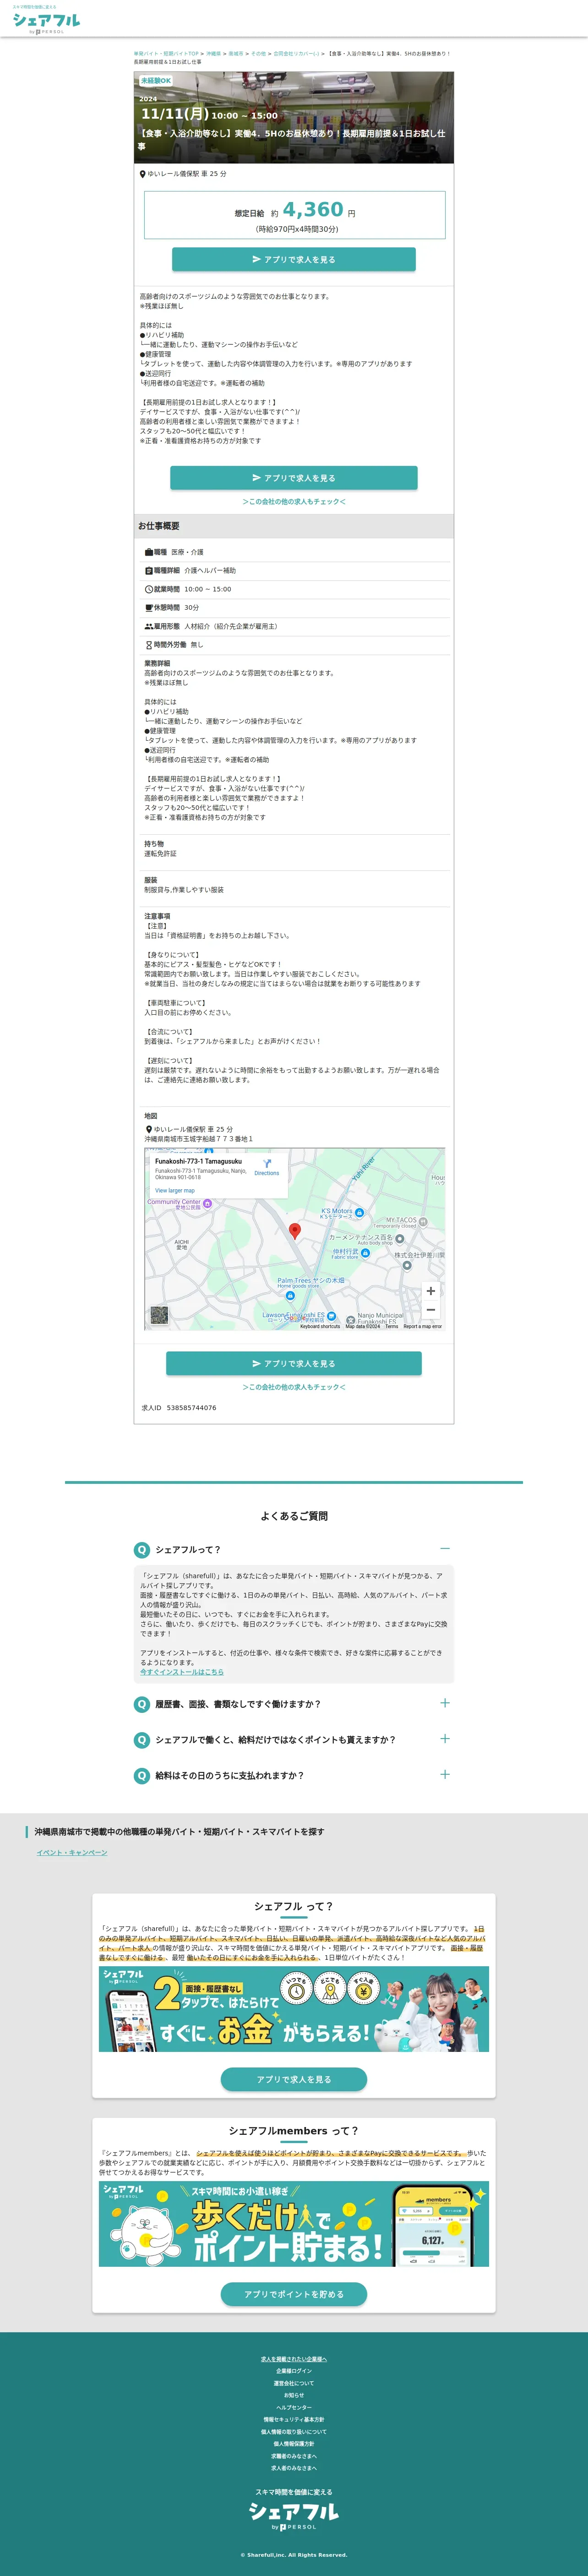Image resolution: width=588 pixels, height=2576 pixels.
Task: Click the 歩くだけでポイント貯まる banner
Action: pyautogui.click(x=294, y=2225)
